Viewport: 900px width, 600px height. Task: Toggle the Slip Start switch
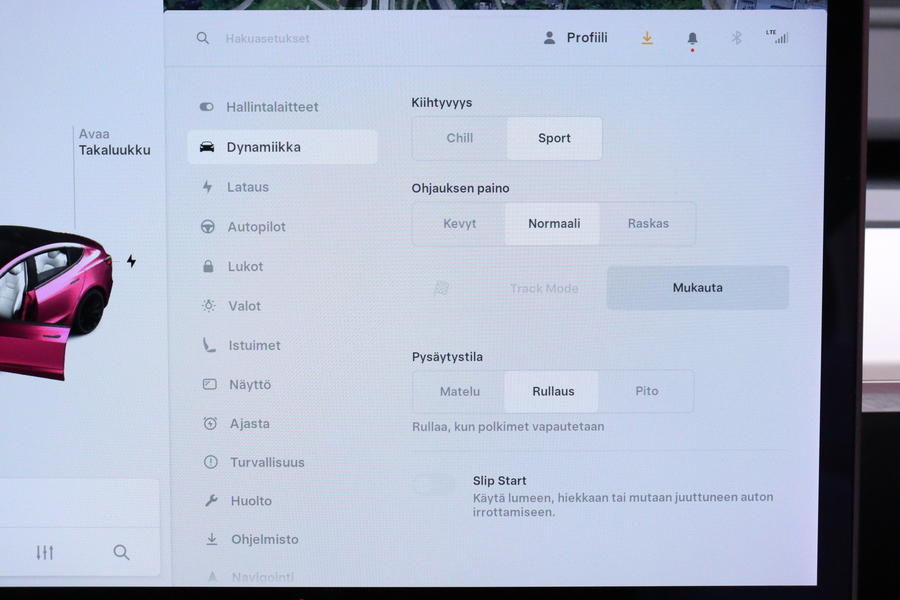(x=434, y=485)
